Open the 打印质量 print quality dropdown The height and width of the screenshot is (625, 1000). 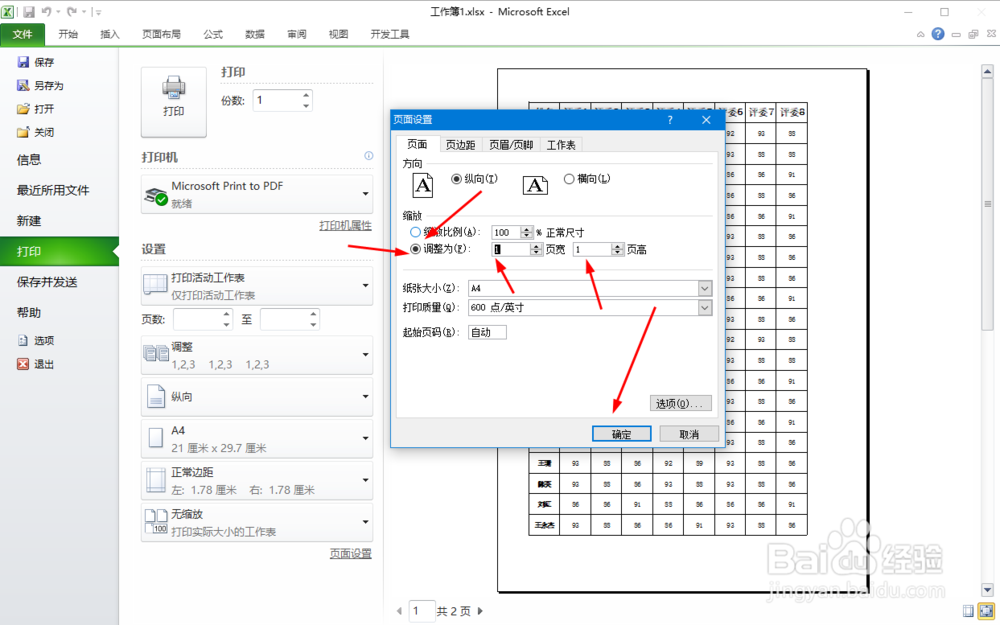pyautogui.click(x=706, y=307)
